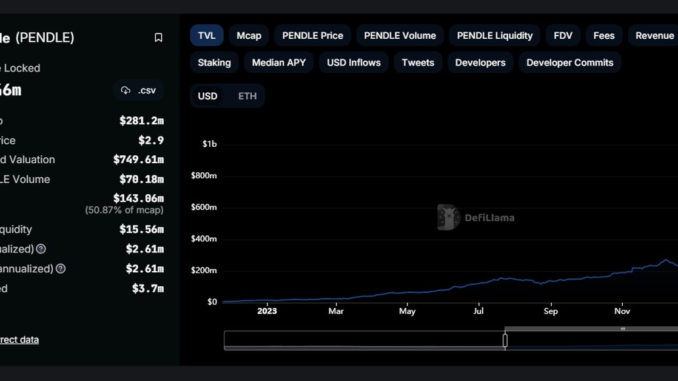Enable the USD Inflows chart metric
Viewport: 678px width, 381px height.
click(x=354, y=63)
